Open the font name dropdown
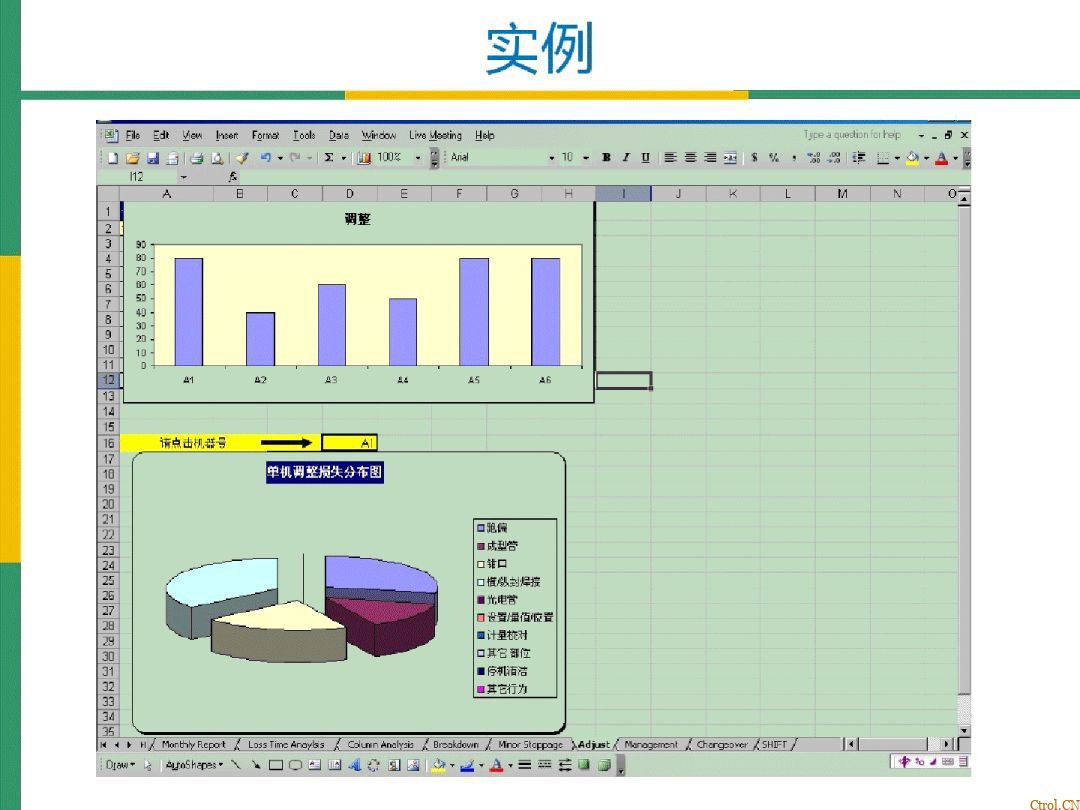 (x=551, y=158)
